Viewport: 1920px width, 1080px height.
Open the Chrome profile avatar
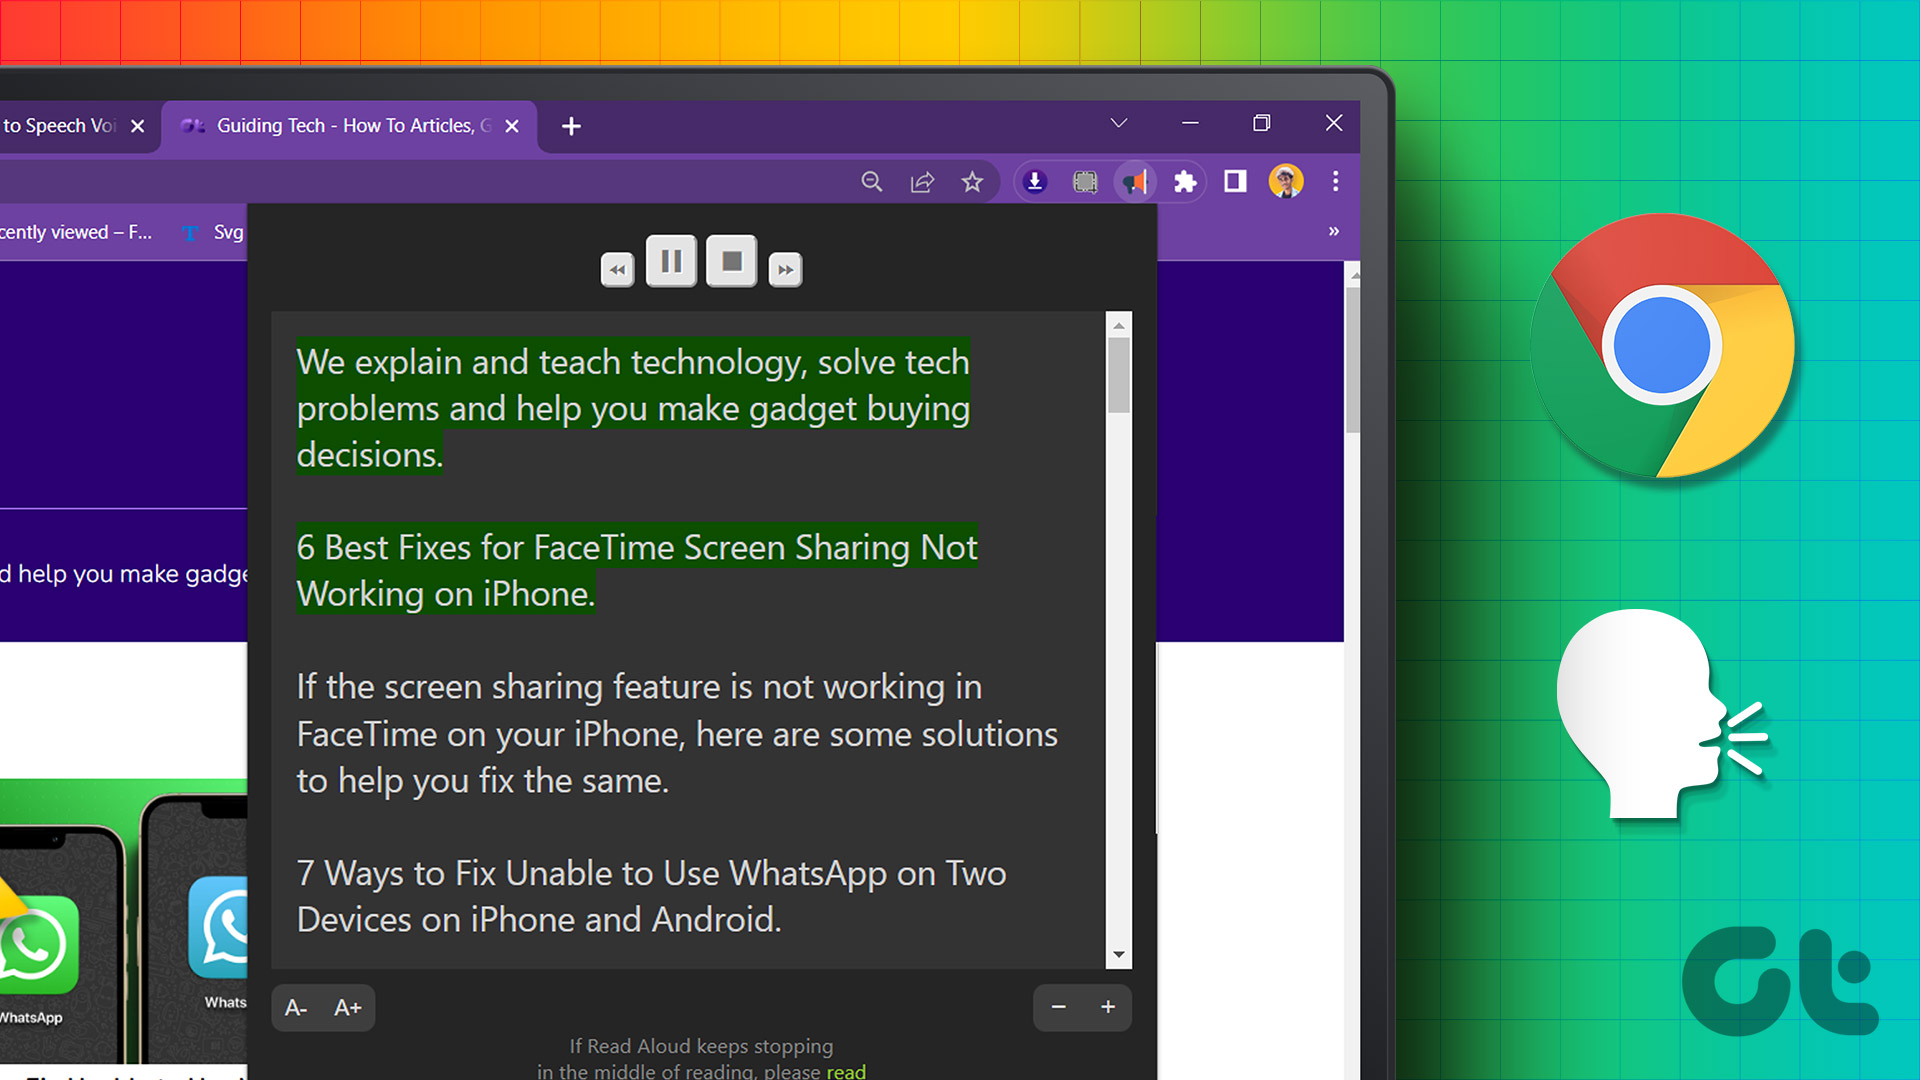[x=1286, y=182]
